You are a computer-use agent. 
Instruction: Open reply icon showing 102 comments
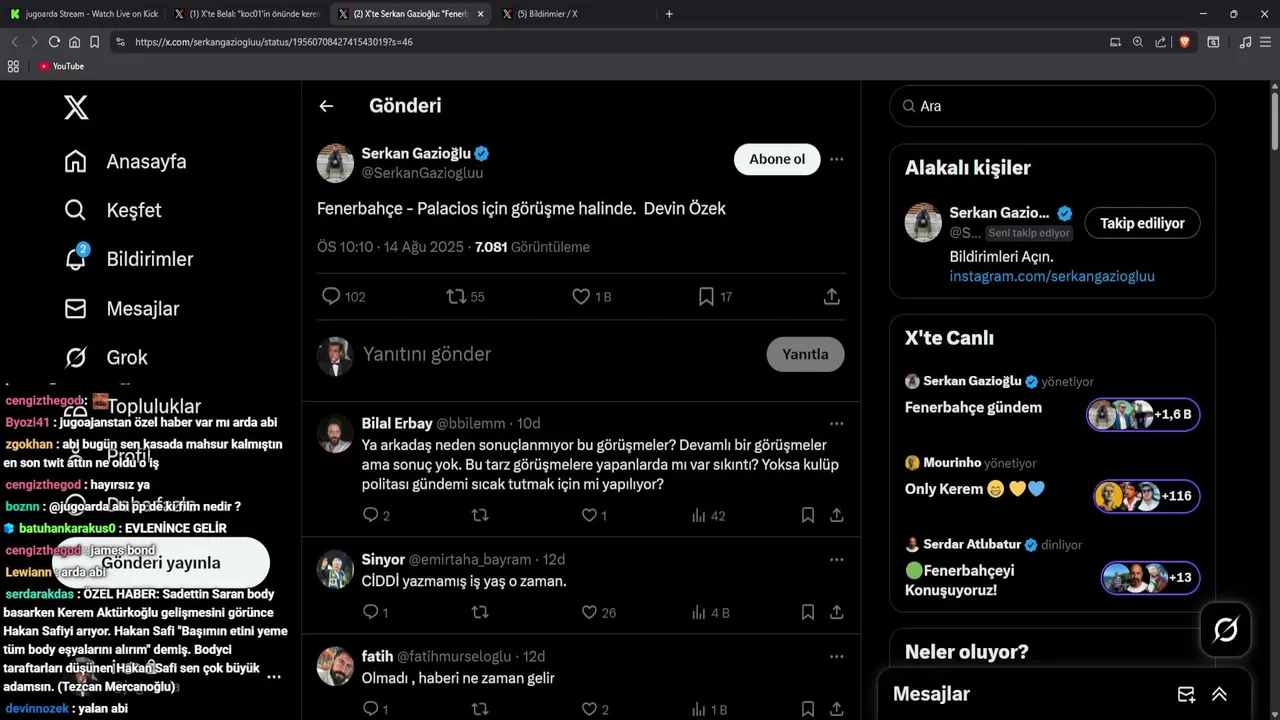(331, 296)
